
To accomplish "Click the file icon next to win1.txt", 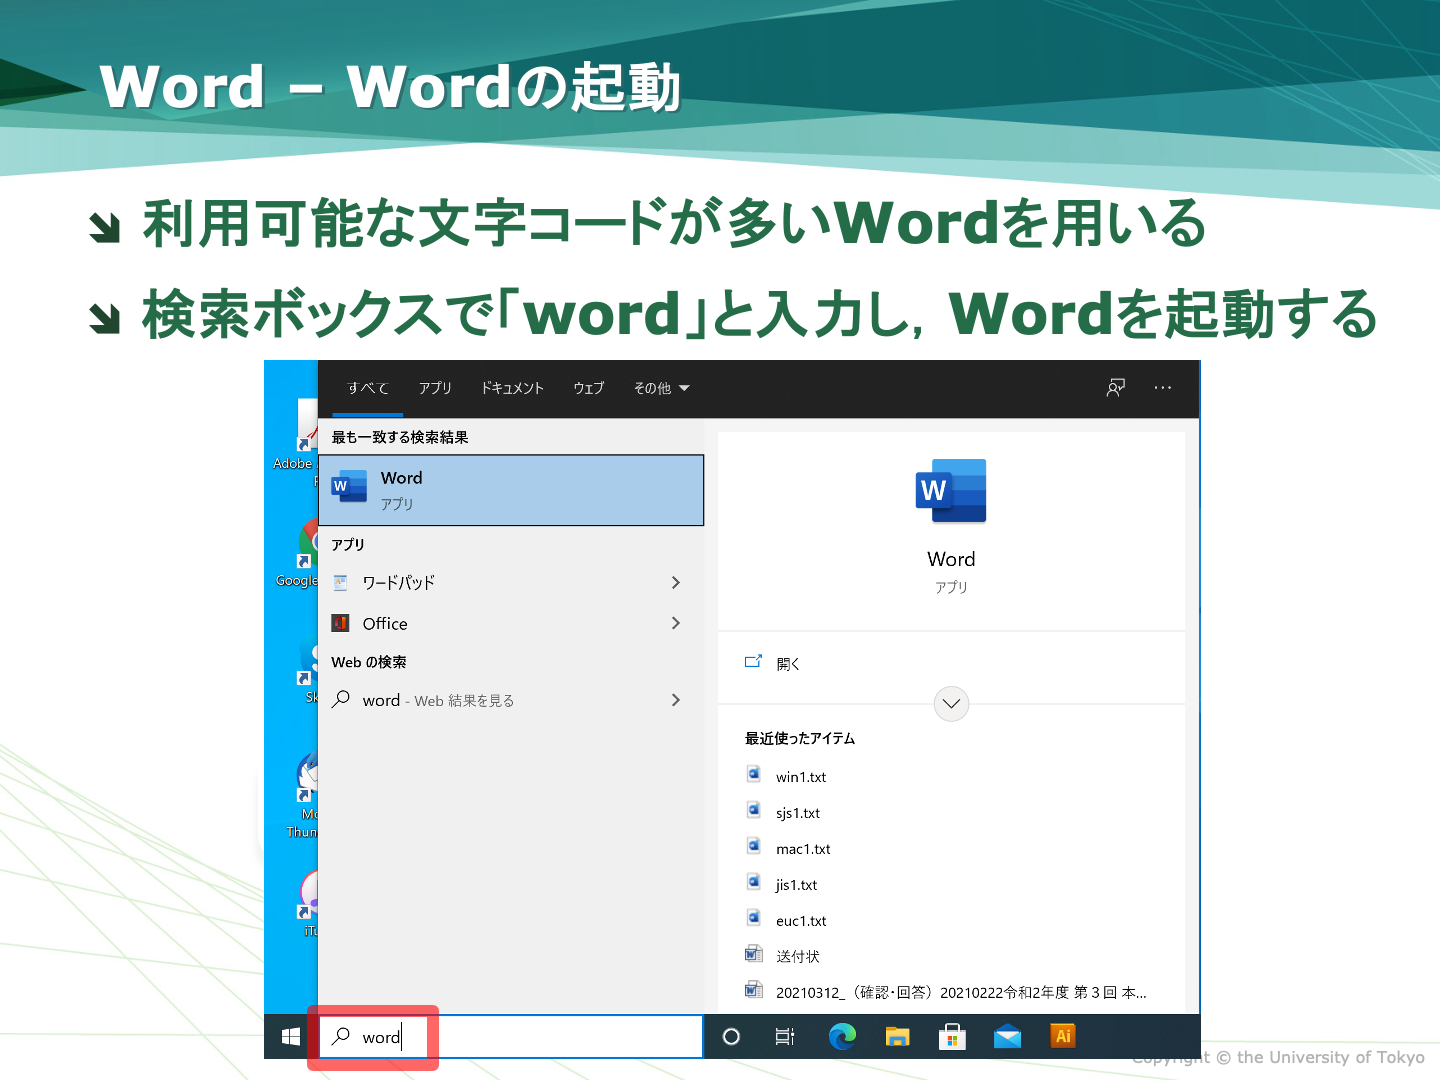I will point(754,774).
